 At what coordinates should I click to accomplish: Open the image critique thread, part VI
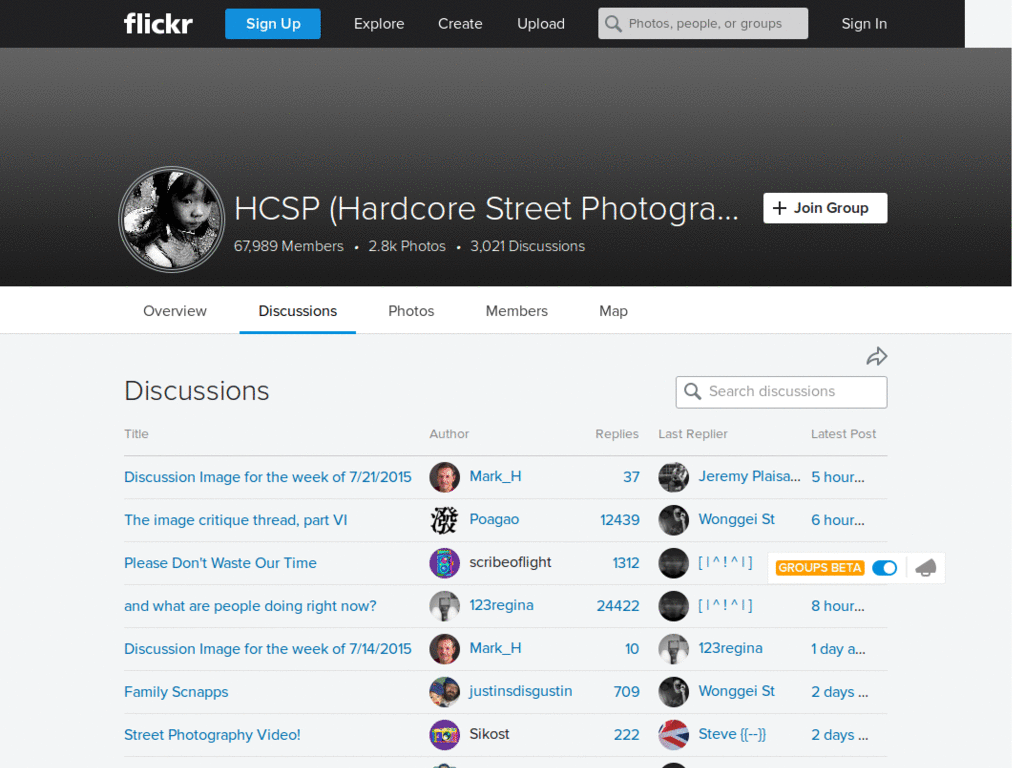pyautogui.click(x=235, y=520)
